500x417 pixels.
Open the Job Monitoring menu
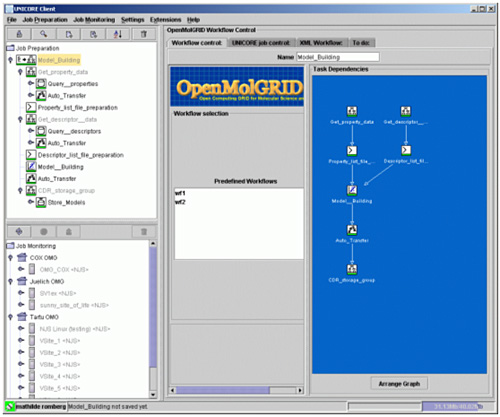pos(94,20)
